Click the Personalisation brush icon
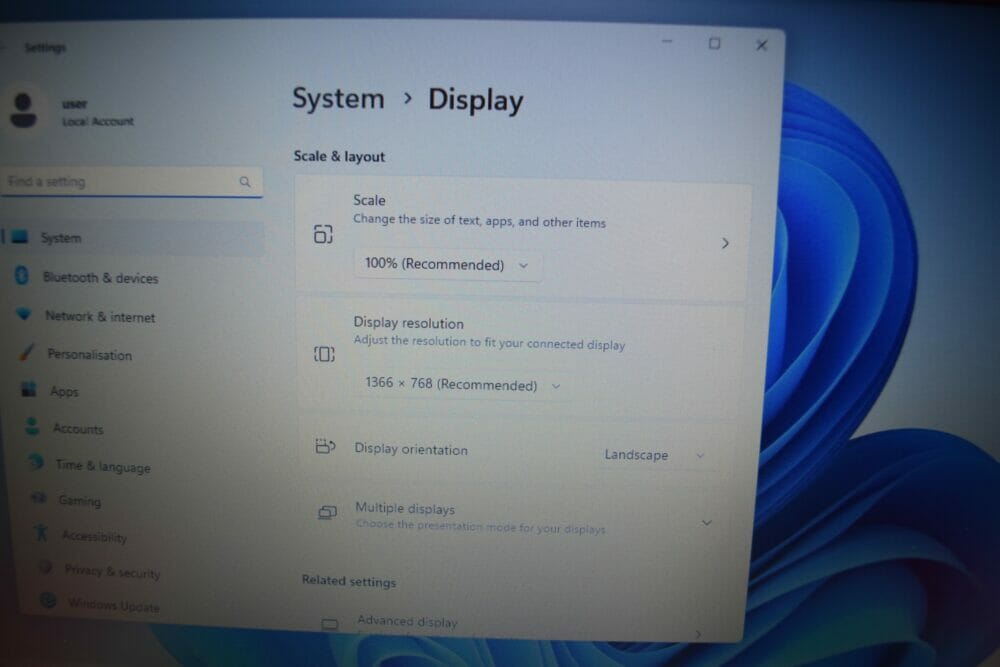 [x=27, y=351]
